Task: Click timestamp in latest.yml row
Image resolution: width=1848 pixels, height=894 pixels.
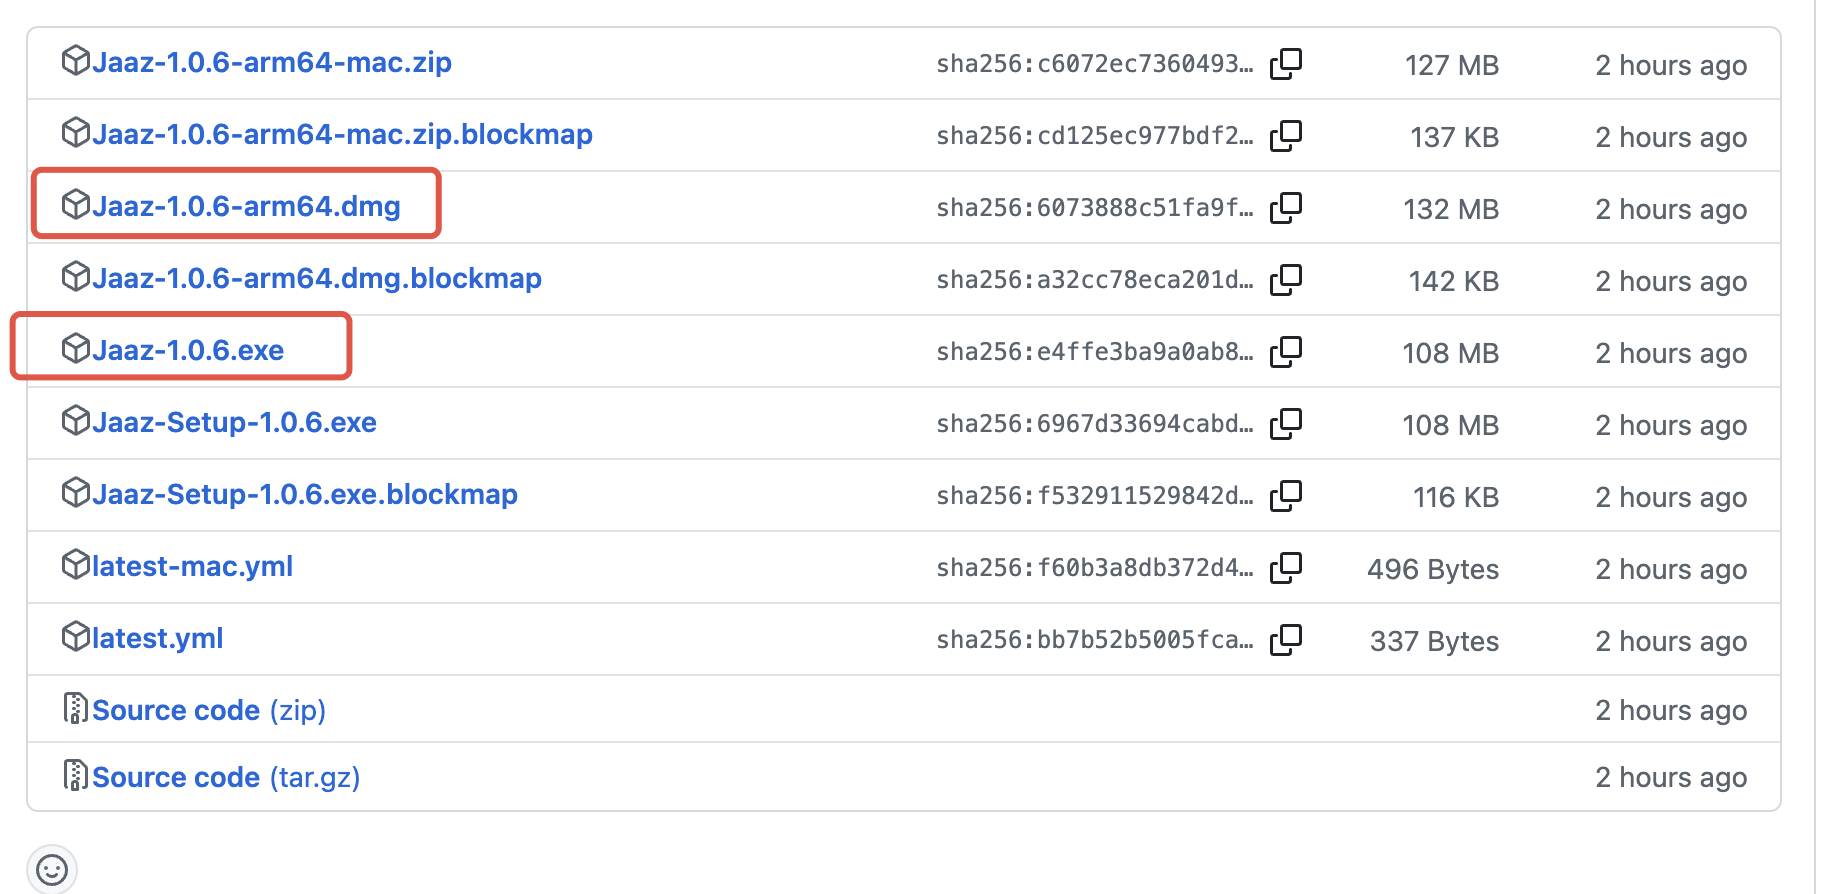Action: coord(1671,641)
